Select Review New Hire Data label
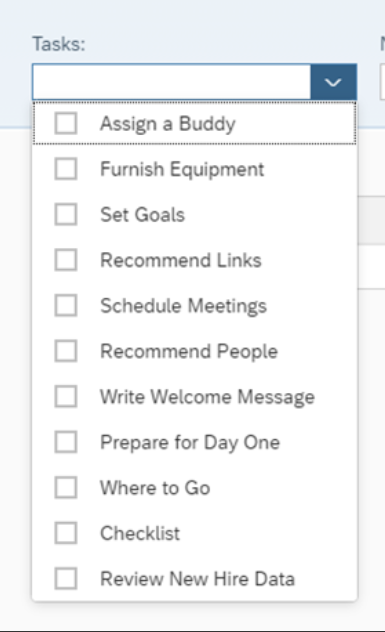Screen dimensions: 385x632 (198, 579)
